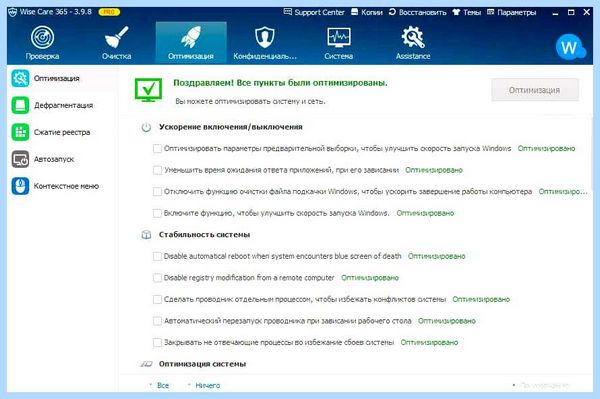The height and width of the screenshot is (399, 600).
Task: Click Оптимизировано status after blue screen item
Action: coord(437,256)
